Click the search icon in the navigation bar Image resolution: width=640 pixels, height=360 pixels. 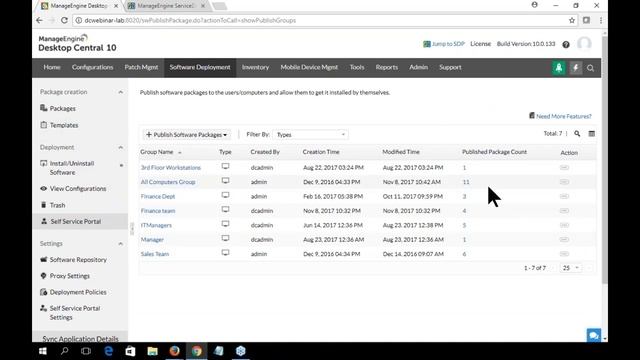591,68
